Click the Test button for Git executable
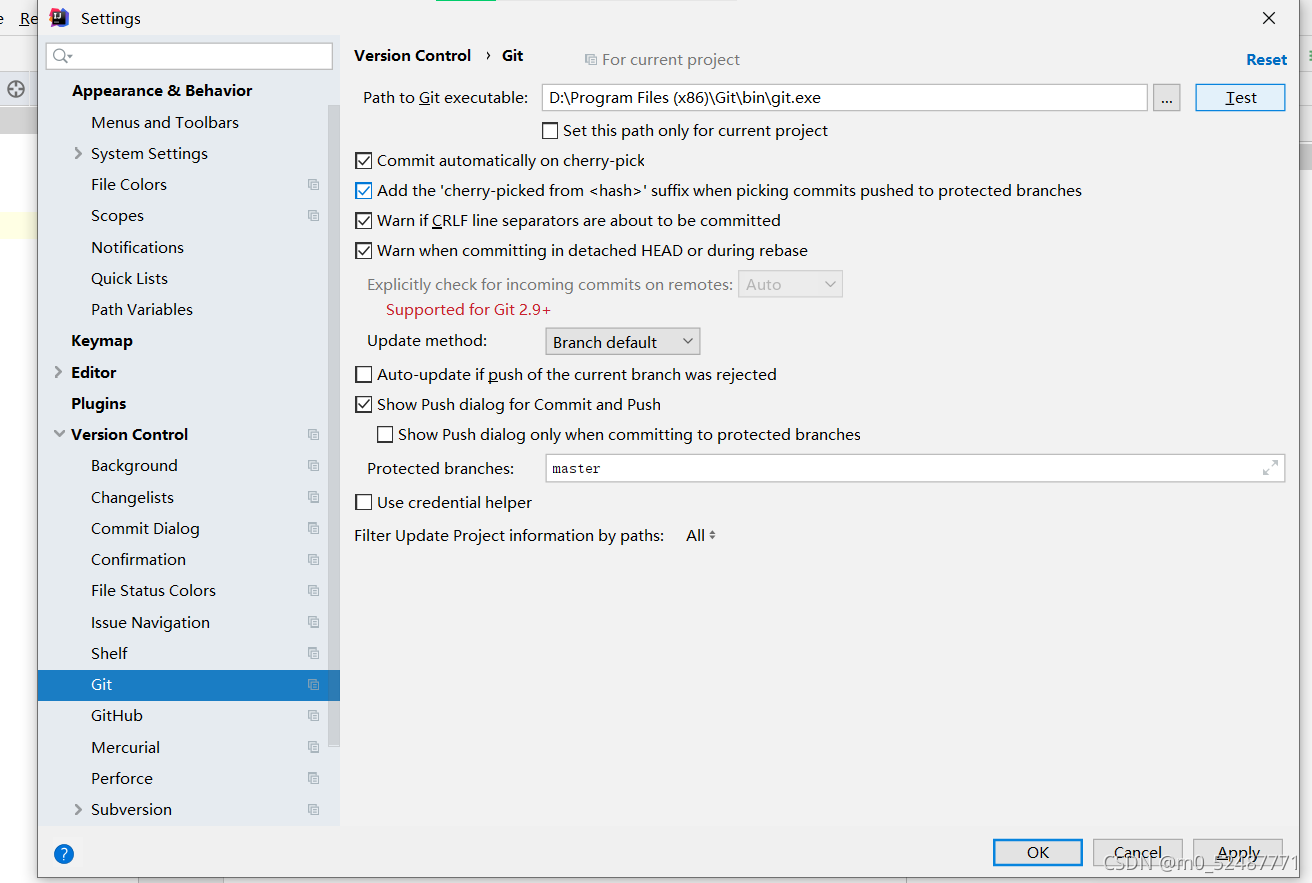This screenshot has width=1312, height=883. pyautogui.click(x=1240, y=97)
